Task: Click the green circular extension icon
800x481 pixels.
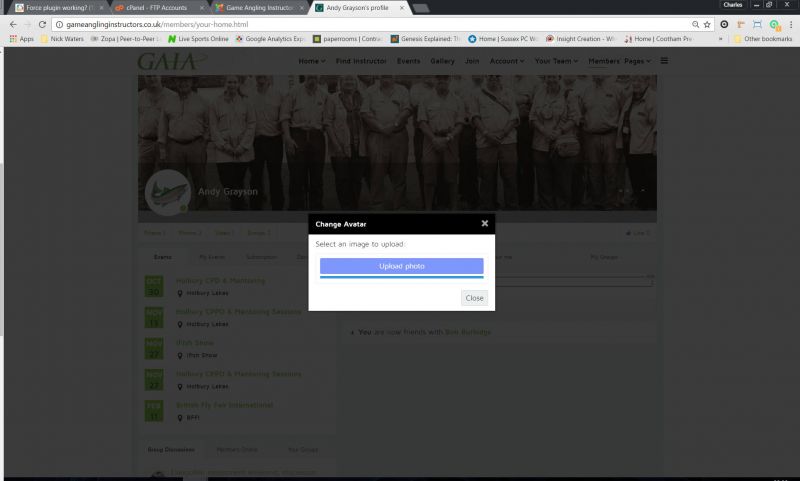Action: pos(774,24)
